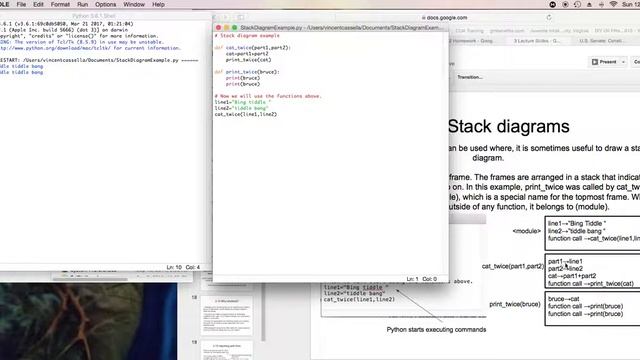The image size is (640, 360).
Task: Start the slideshow with Present button
Action: coord(604,62)
